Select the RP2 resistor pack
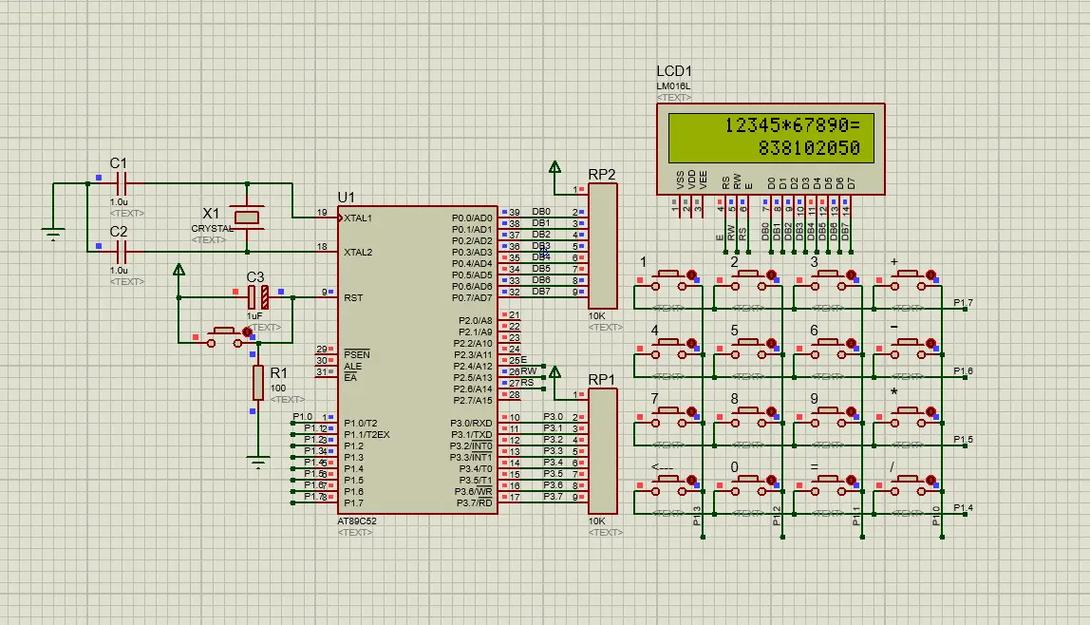 (x=603, y=246)
